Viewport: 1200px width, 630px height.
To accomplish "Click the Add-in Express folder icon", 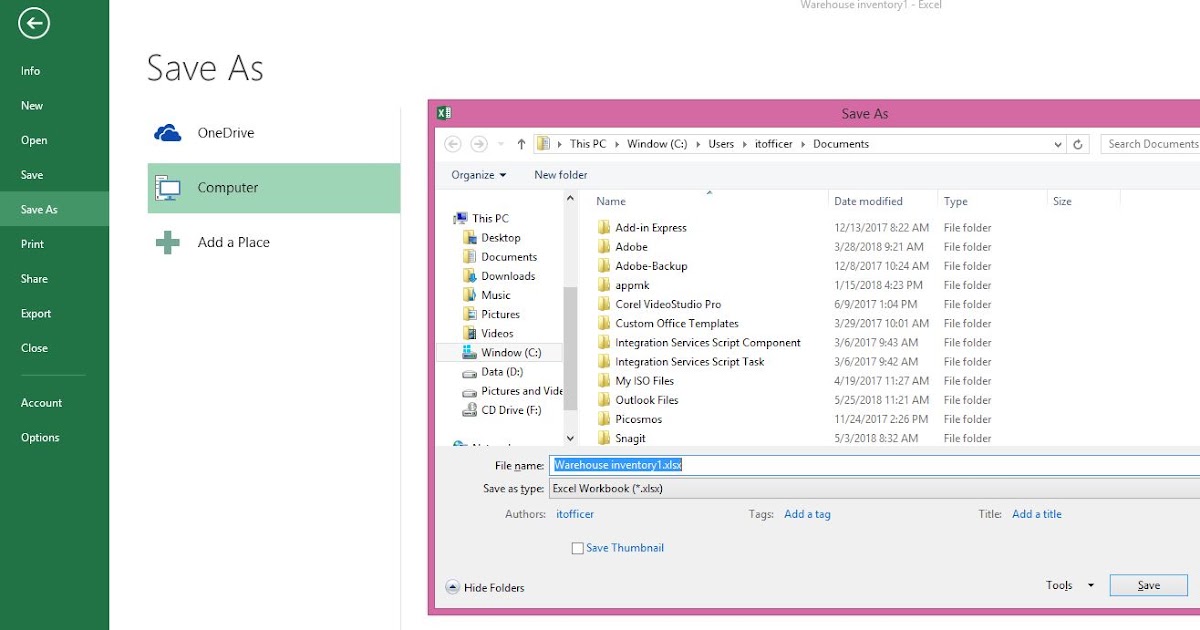I will [x=603, y=228].
